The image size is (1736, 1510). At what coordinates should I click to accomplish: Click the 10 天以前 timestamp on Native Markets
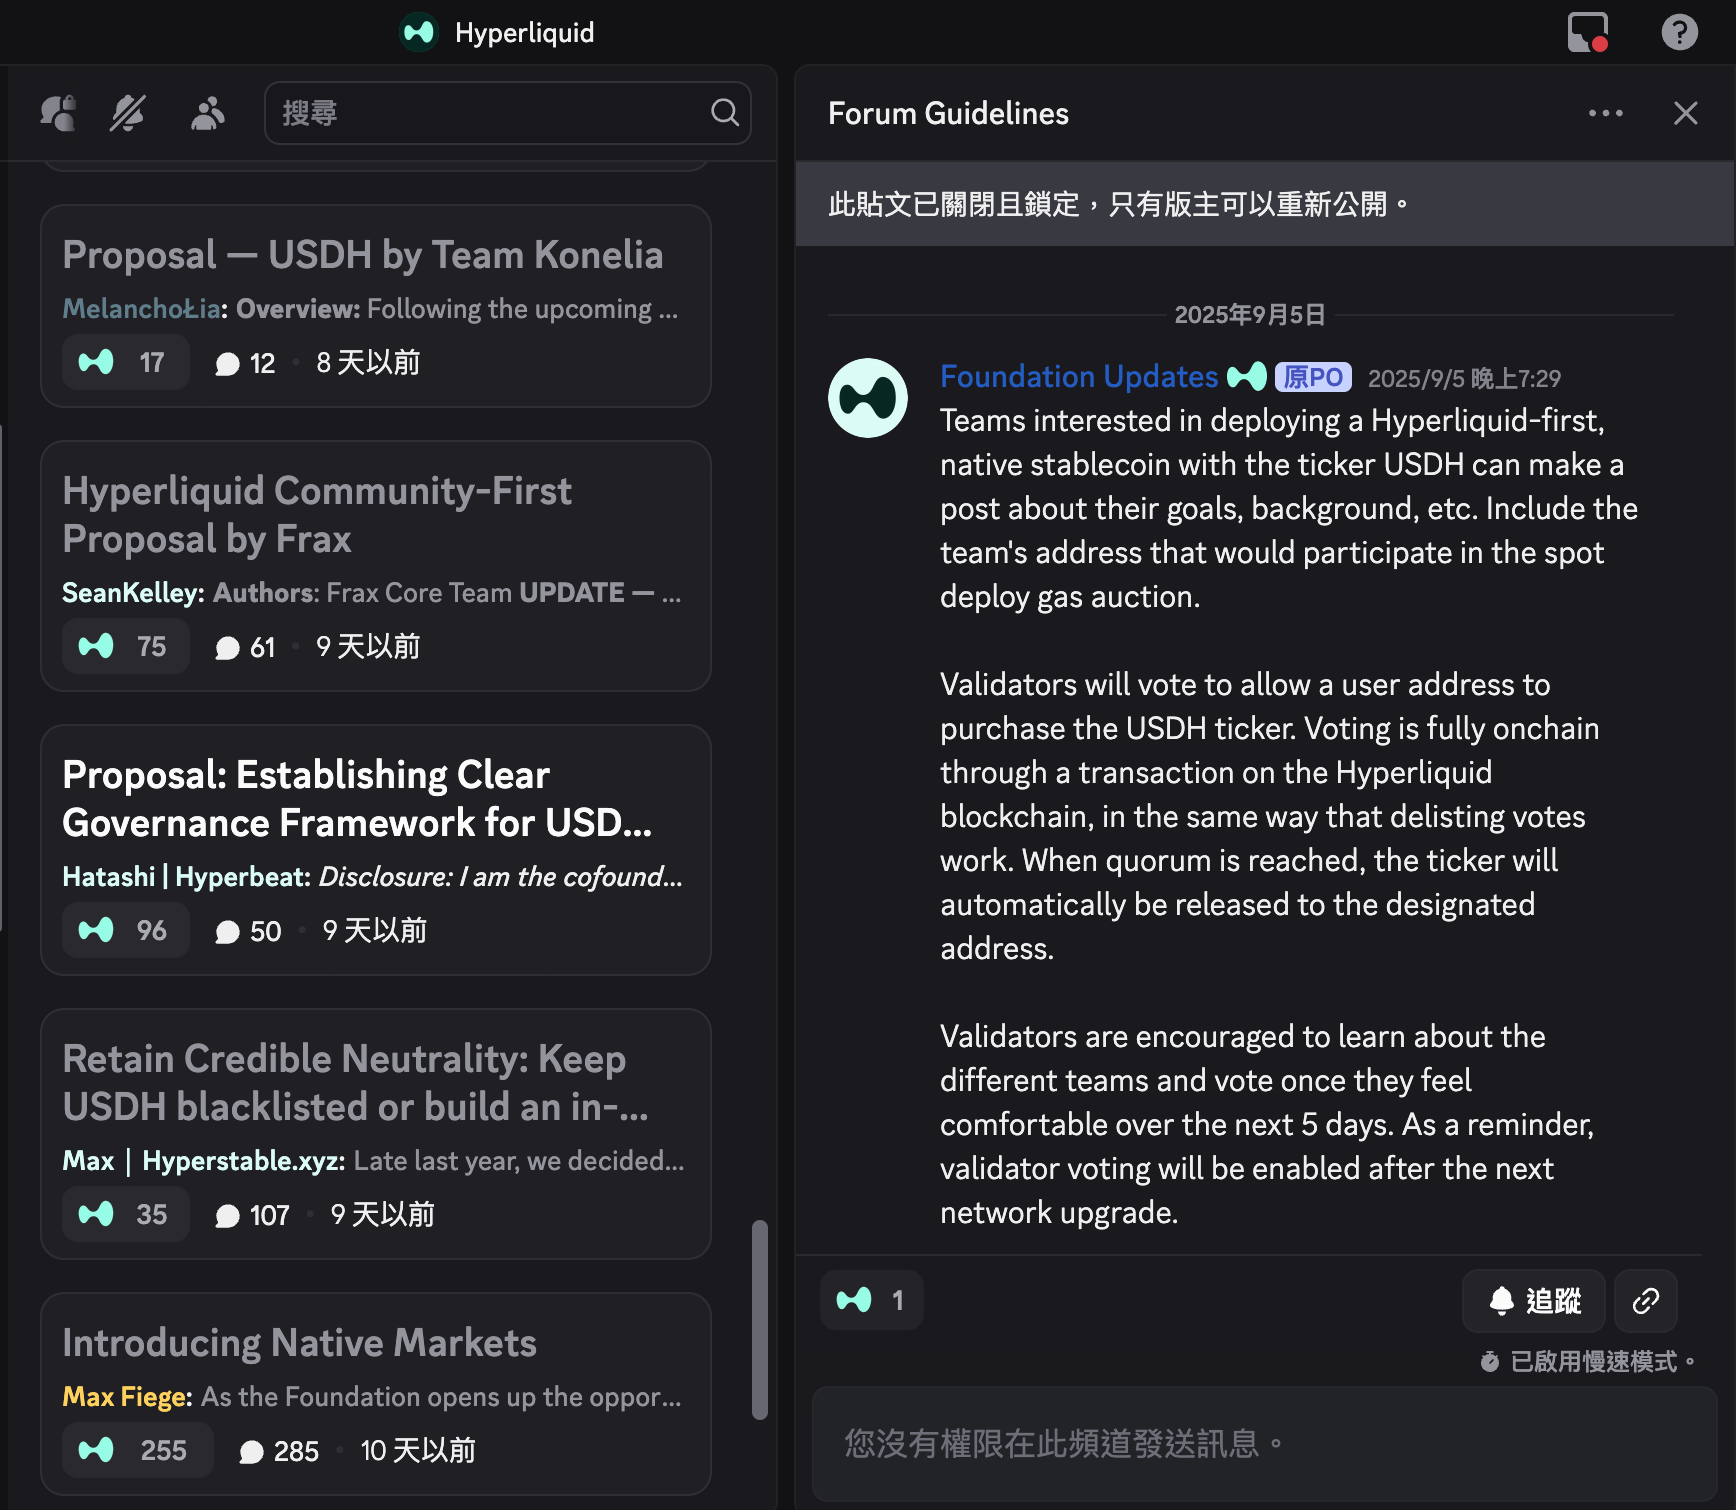[418, 1451]
